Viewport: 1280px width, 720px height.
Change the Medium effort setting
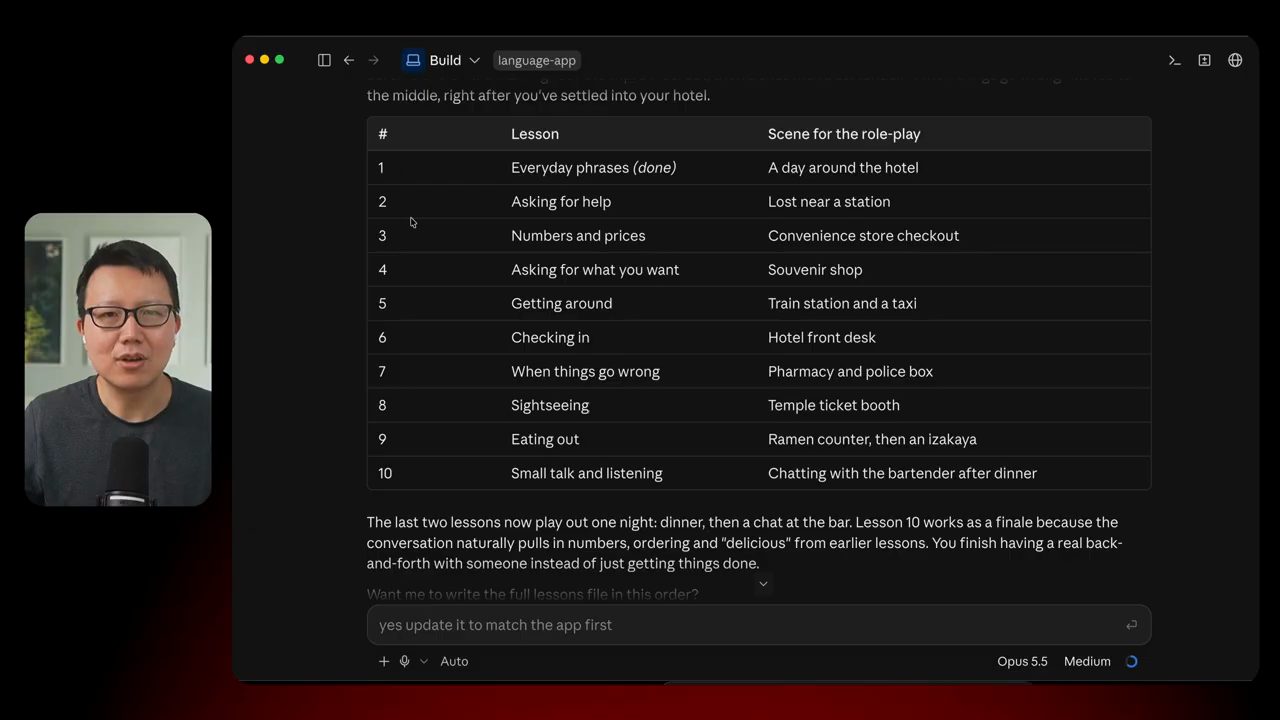[1087, 661]
